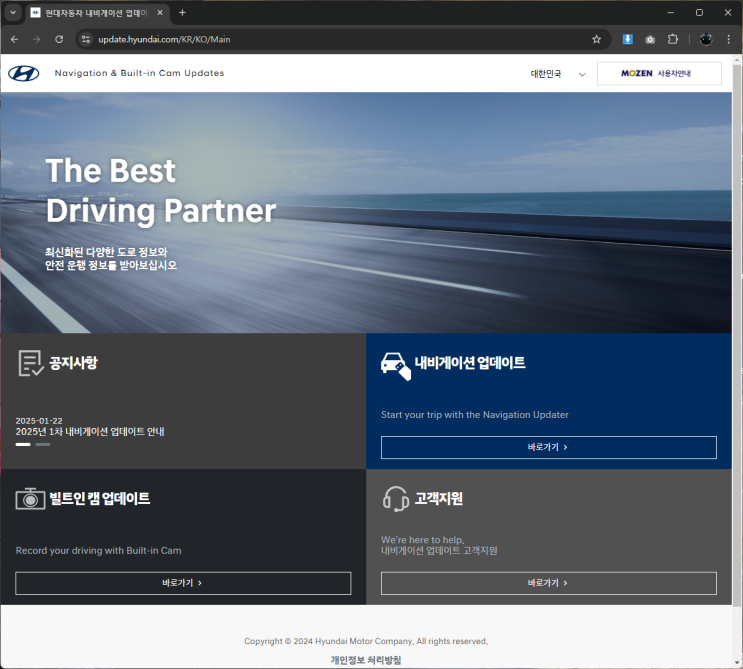The image size is (743, 669).
Task: Click 바로가기 under 내비게이션 업데이트
Action: point(549,447)
